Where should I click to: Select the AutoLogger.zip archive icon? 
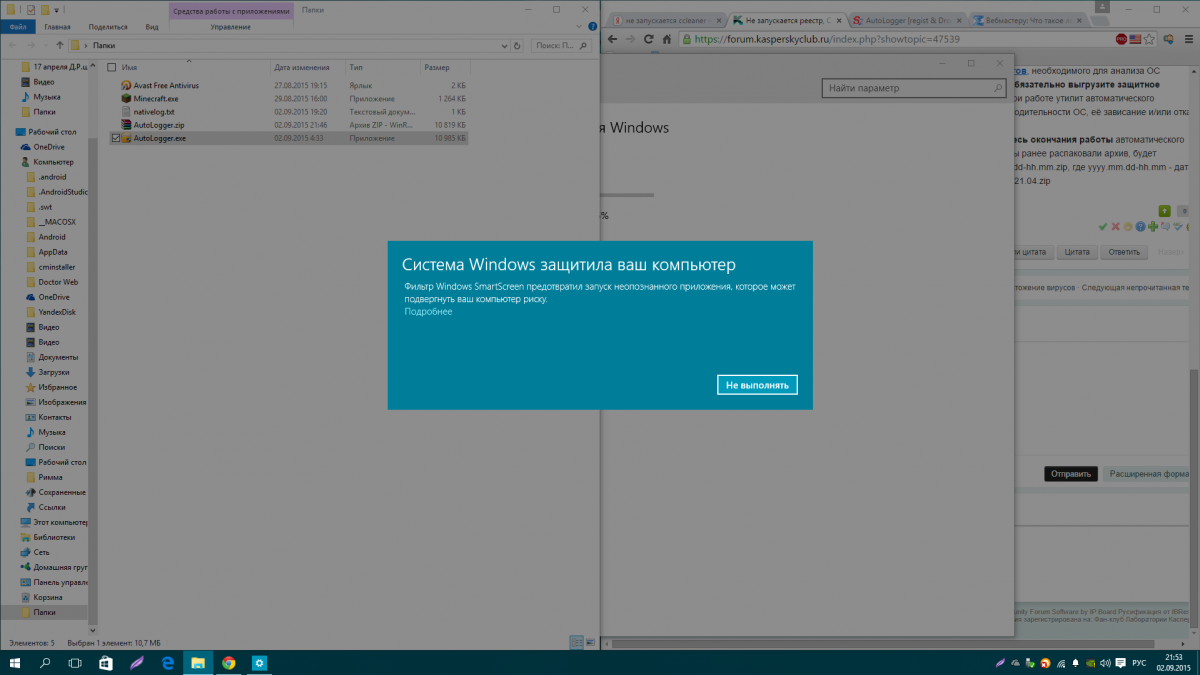coord(126,125)
